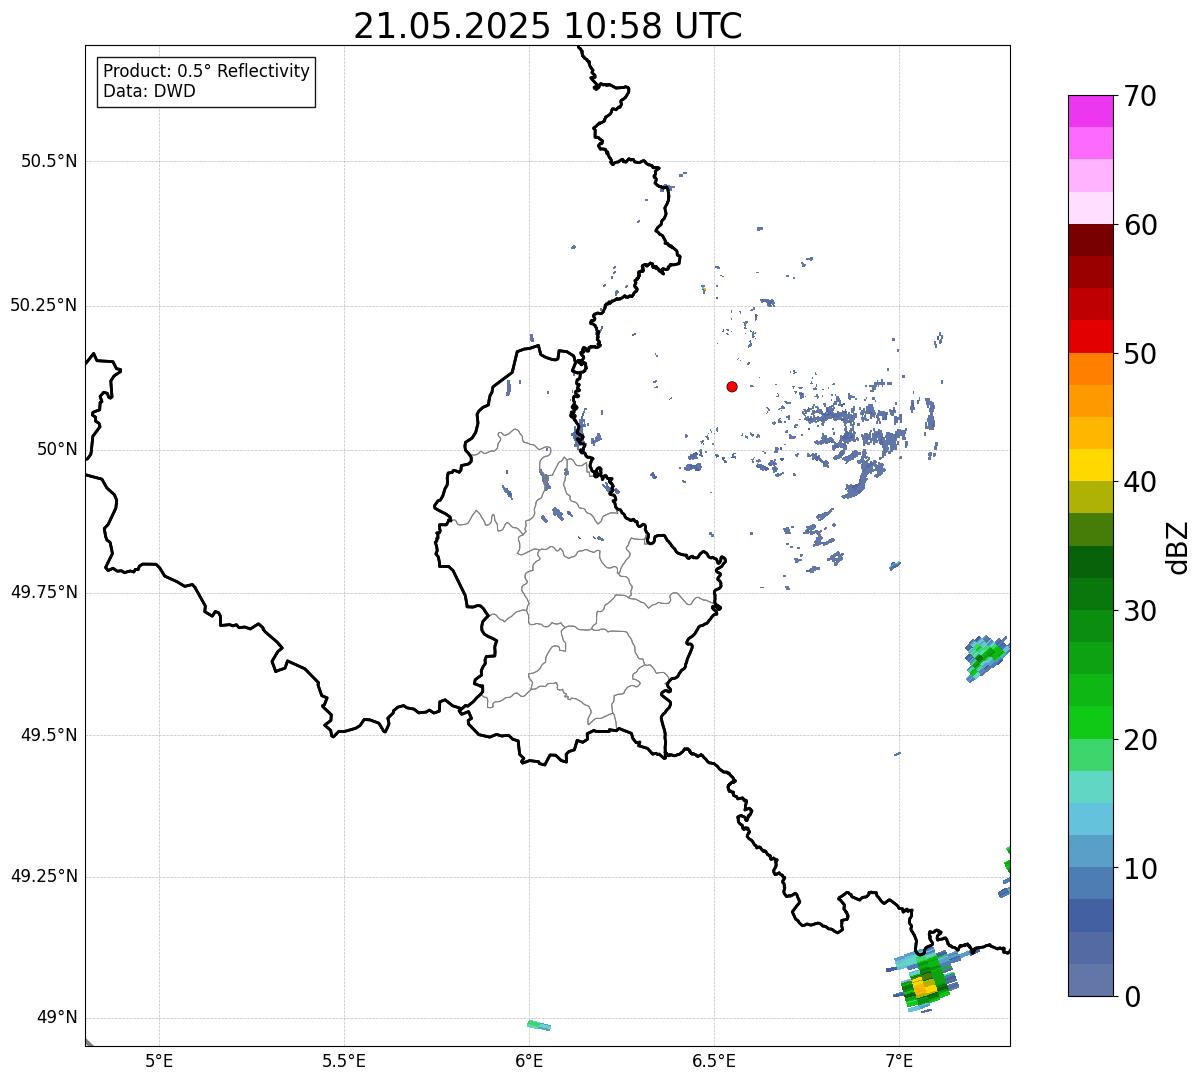1202x1081 pixels.
Task: Click the 7°E longitude label
Action: coord(899,1061)
